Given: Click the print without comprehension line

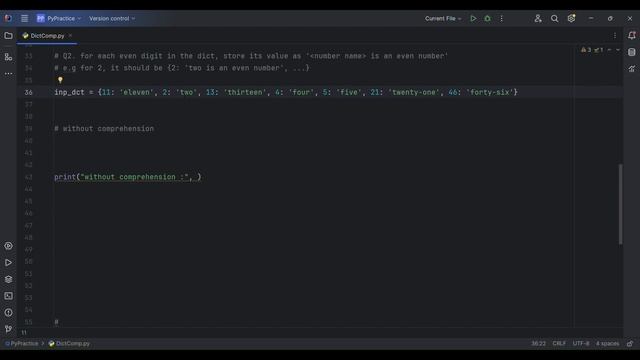Looking at the screenshot, I should point(127,177).
